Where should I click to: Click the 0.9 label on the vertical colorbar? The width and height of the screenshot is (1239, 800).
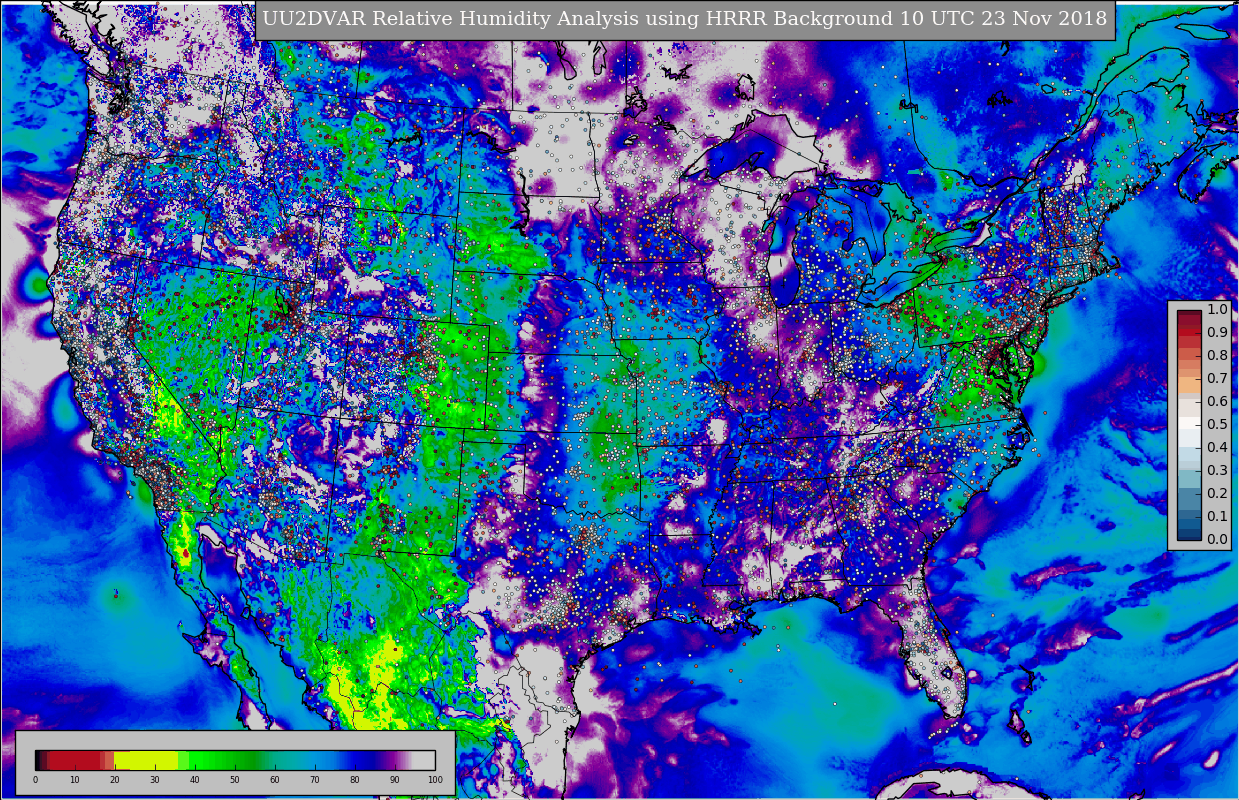(x=1217, y=333)
